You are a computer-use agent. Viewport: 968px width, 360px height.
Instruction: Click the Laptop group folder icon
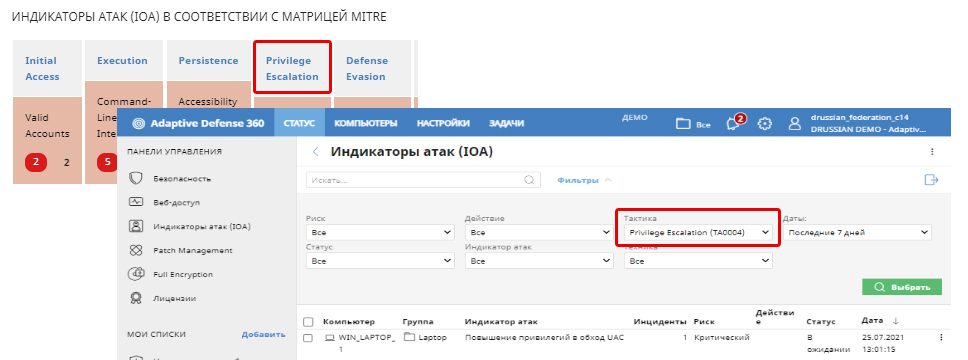tap(410, 337)
